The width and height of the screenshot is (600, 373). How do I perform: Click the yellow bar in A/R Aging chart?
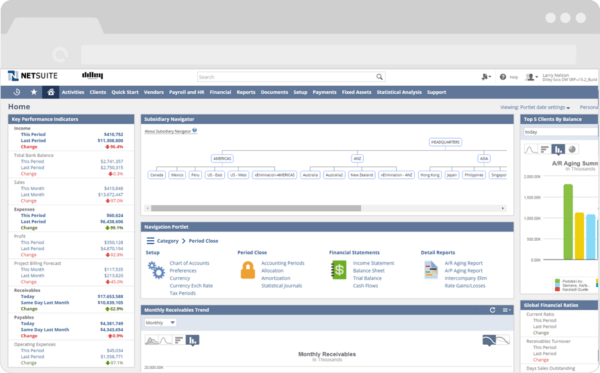click(580, 236)
